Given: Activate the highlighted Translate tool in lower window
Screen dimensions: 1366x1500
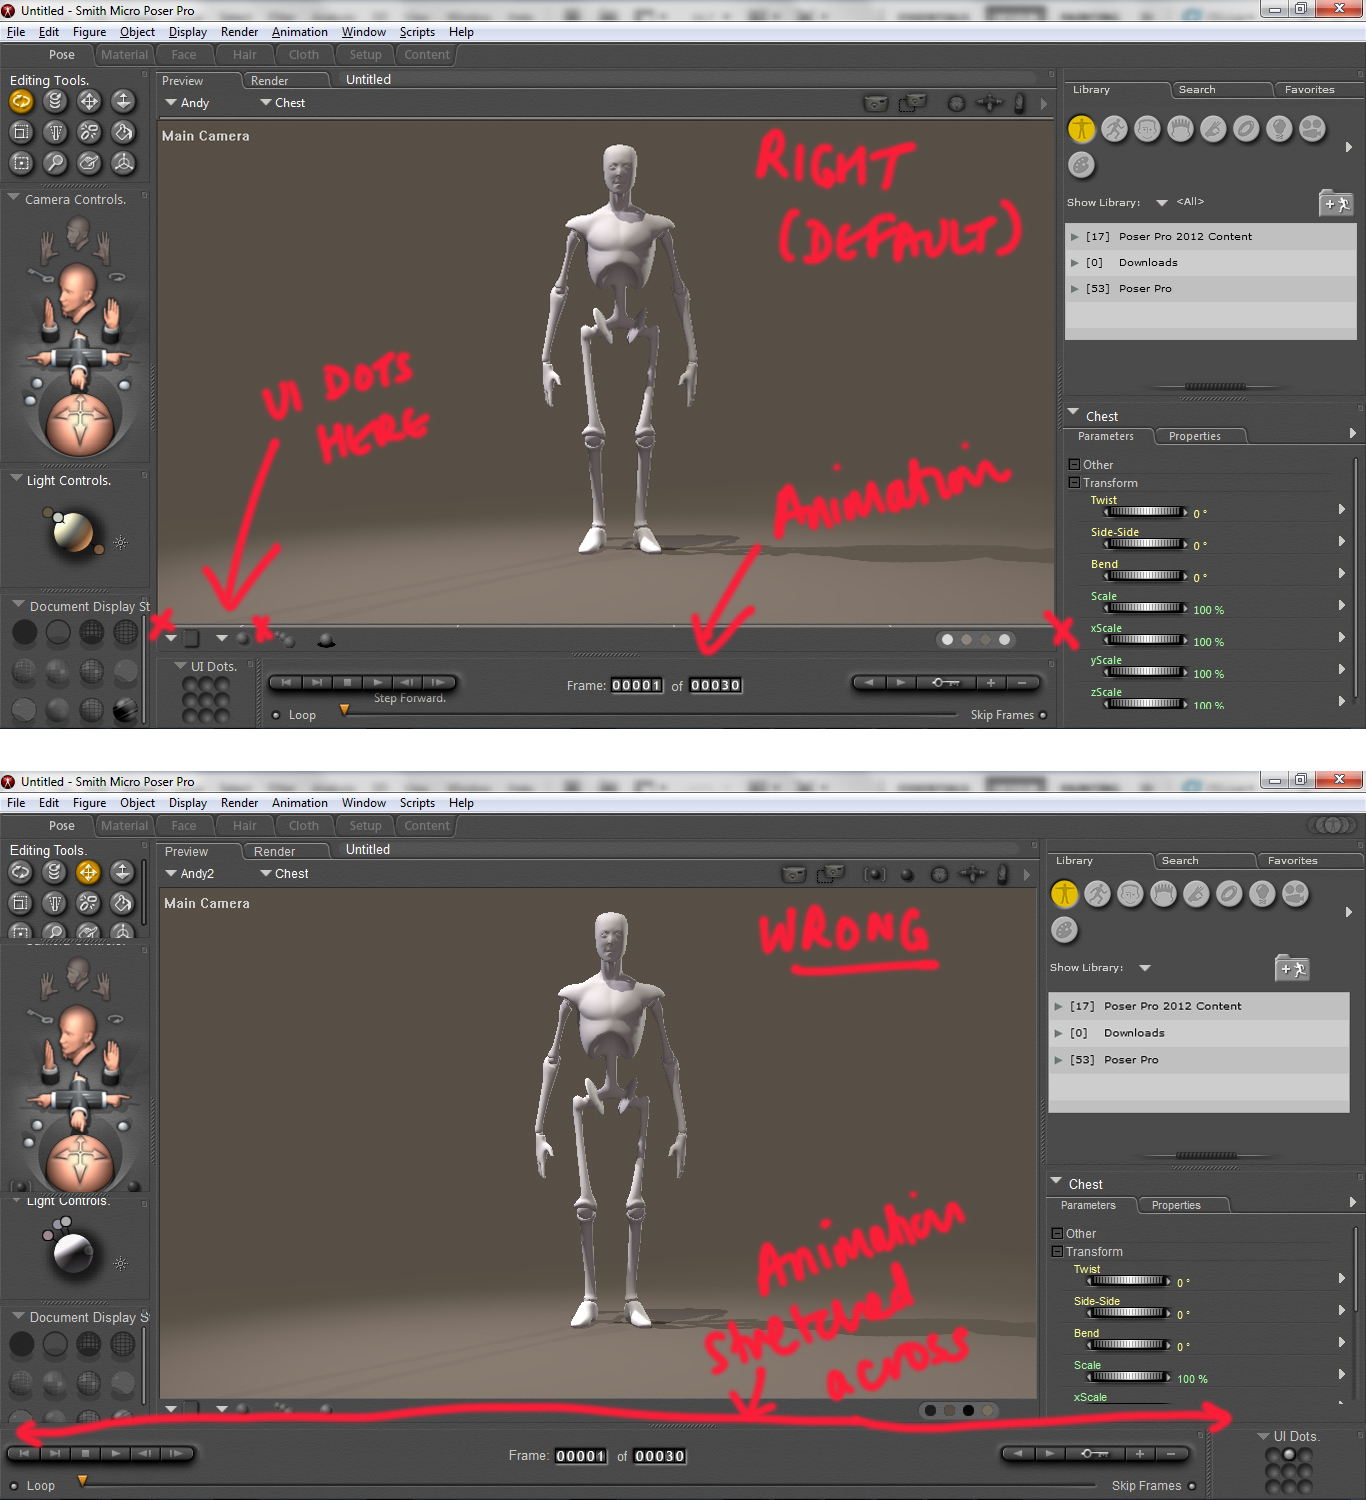Looking at the screenshot, I should [88, 872].
